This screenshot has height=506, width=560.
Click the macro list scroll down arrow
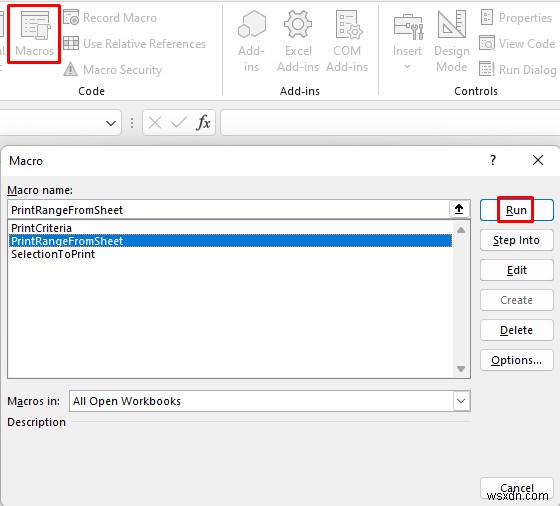[x=461, y=369]
